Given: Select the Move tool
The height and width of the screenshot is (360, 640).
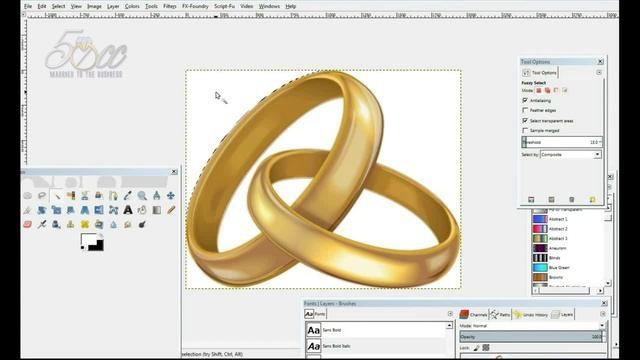Looking at the screenshot, I should click(x=171, y=196).
